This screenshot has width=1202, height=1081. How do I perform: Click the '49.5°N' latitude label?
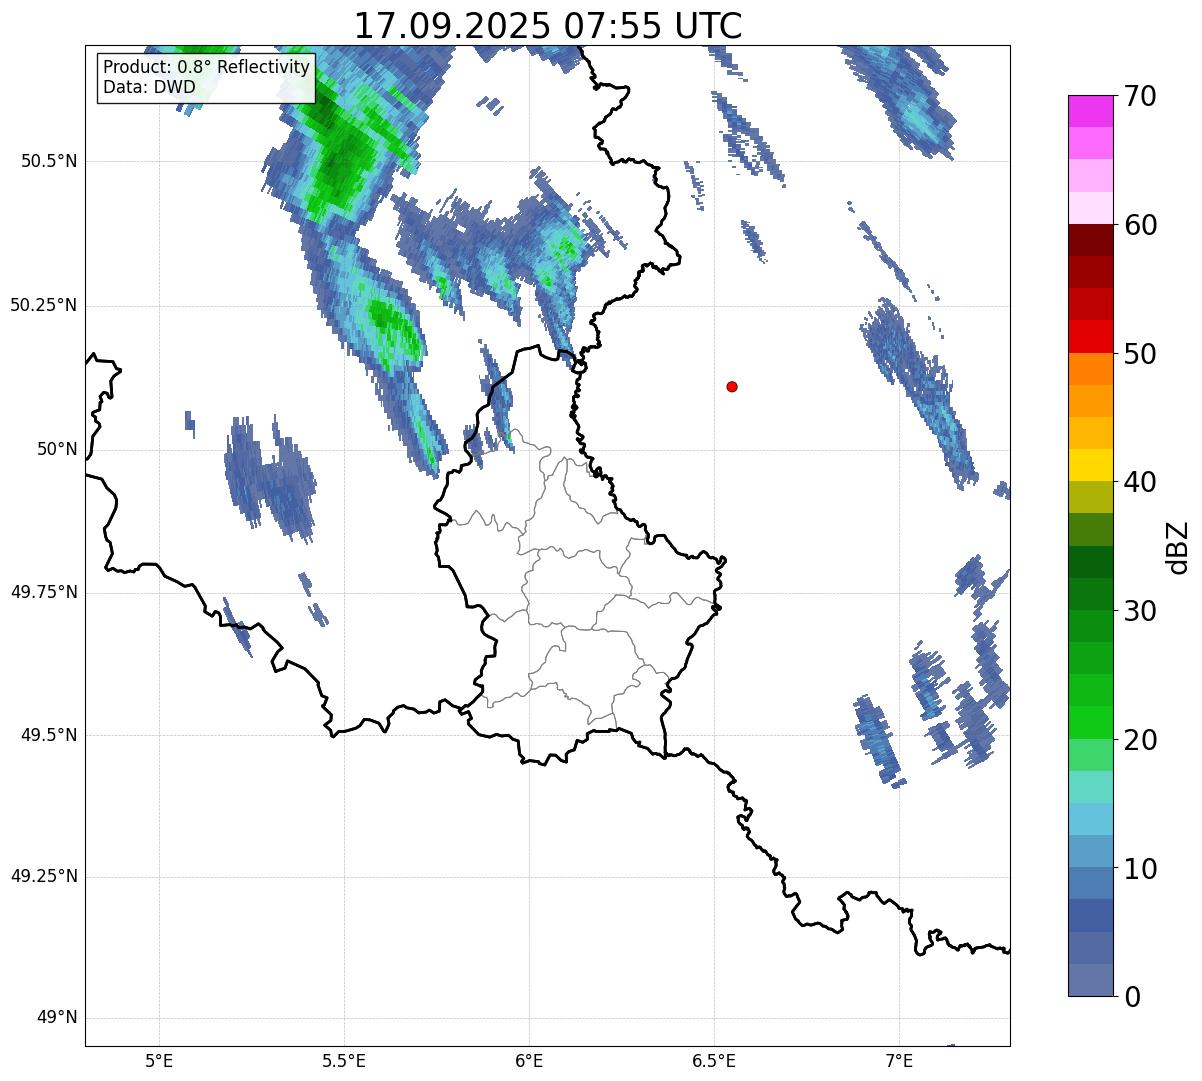[49, 735]
